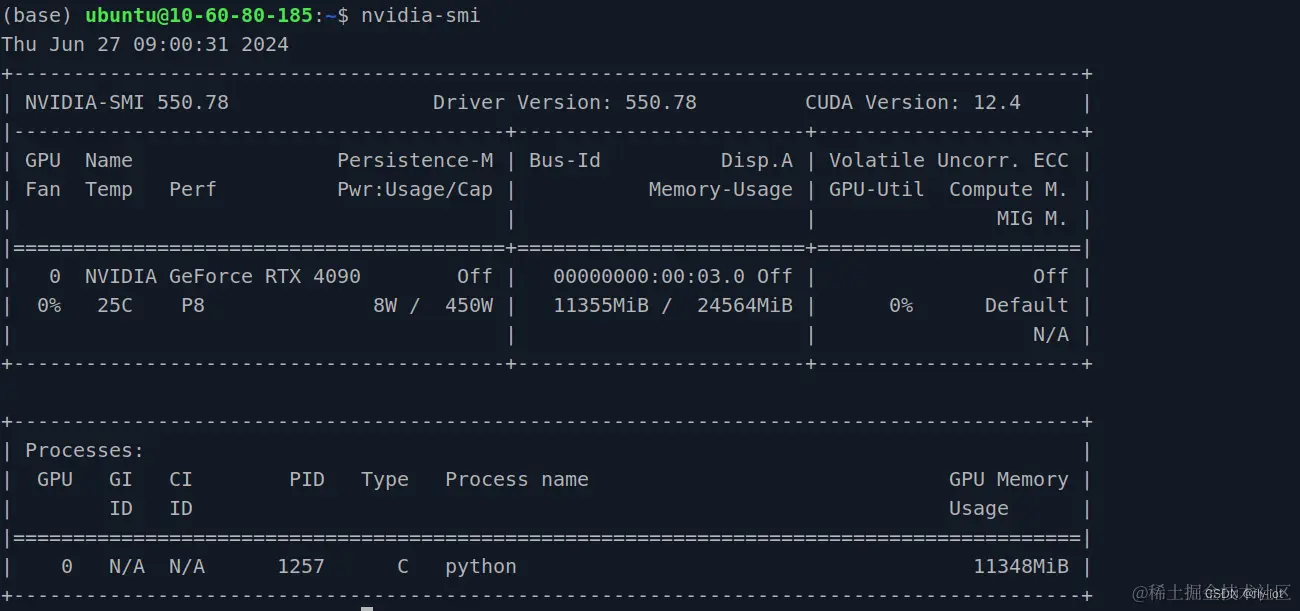Click the 8W / 450W power usage
Viewport: 1300px width, 611px height.
coord(433,306)
